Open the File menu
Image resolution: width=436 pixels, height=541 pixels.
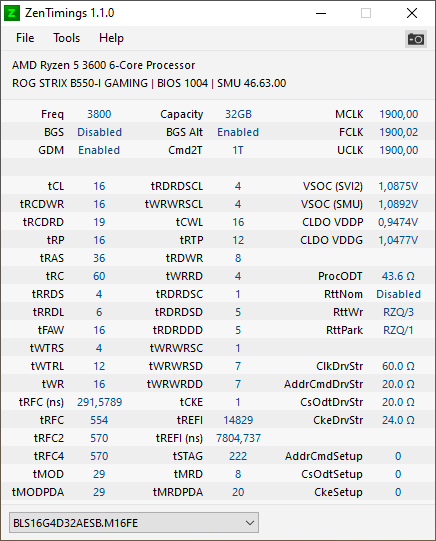point(25,38)
